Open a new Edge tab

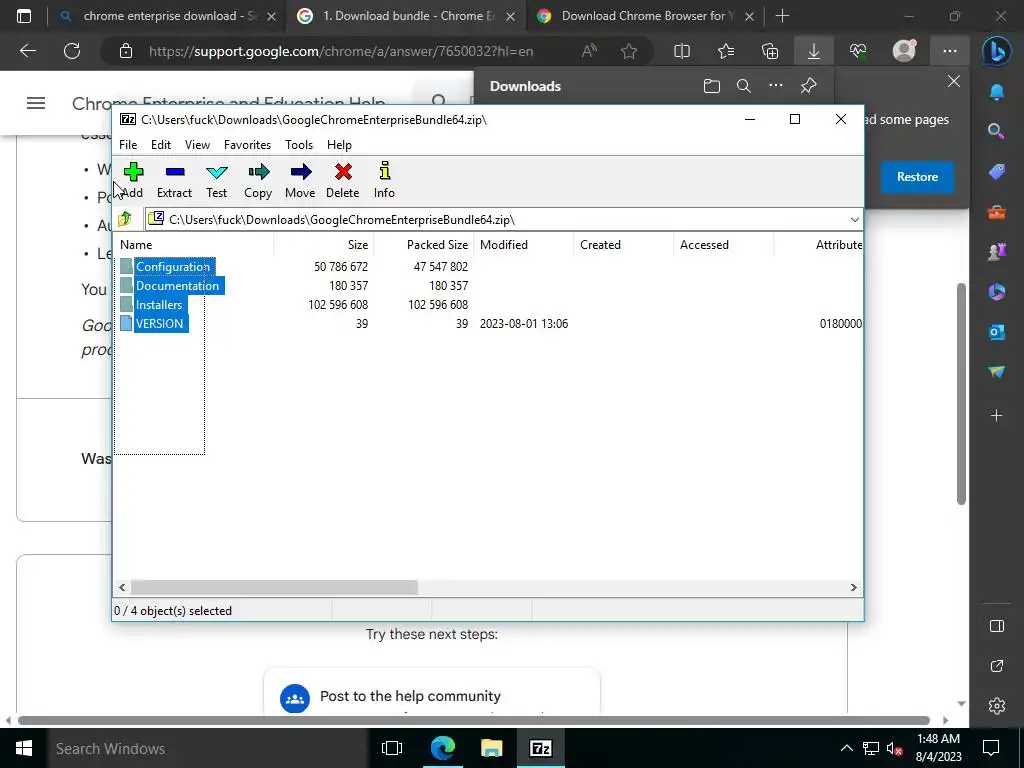click(782, 16)
